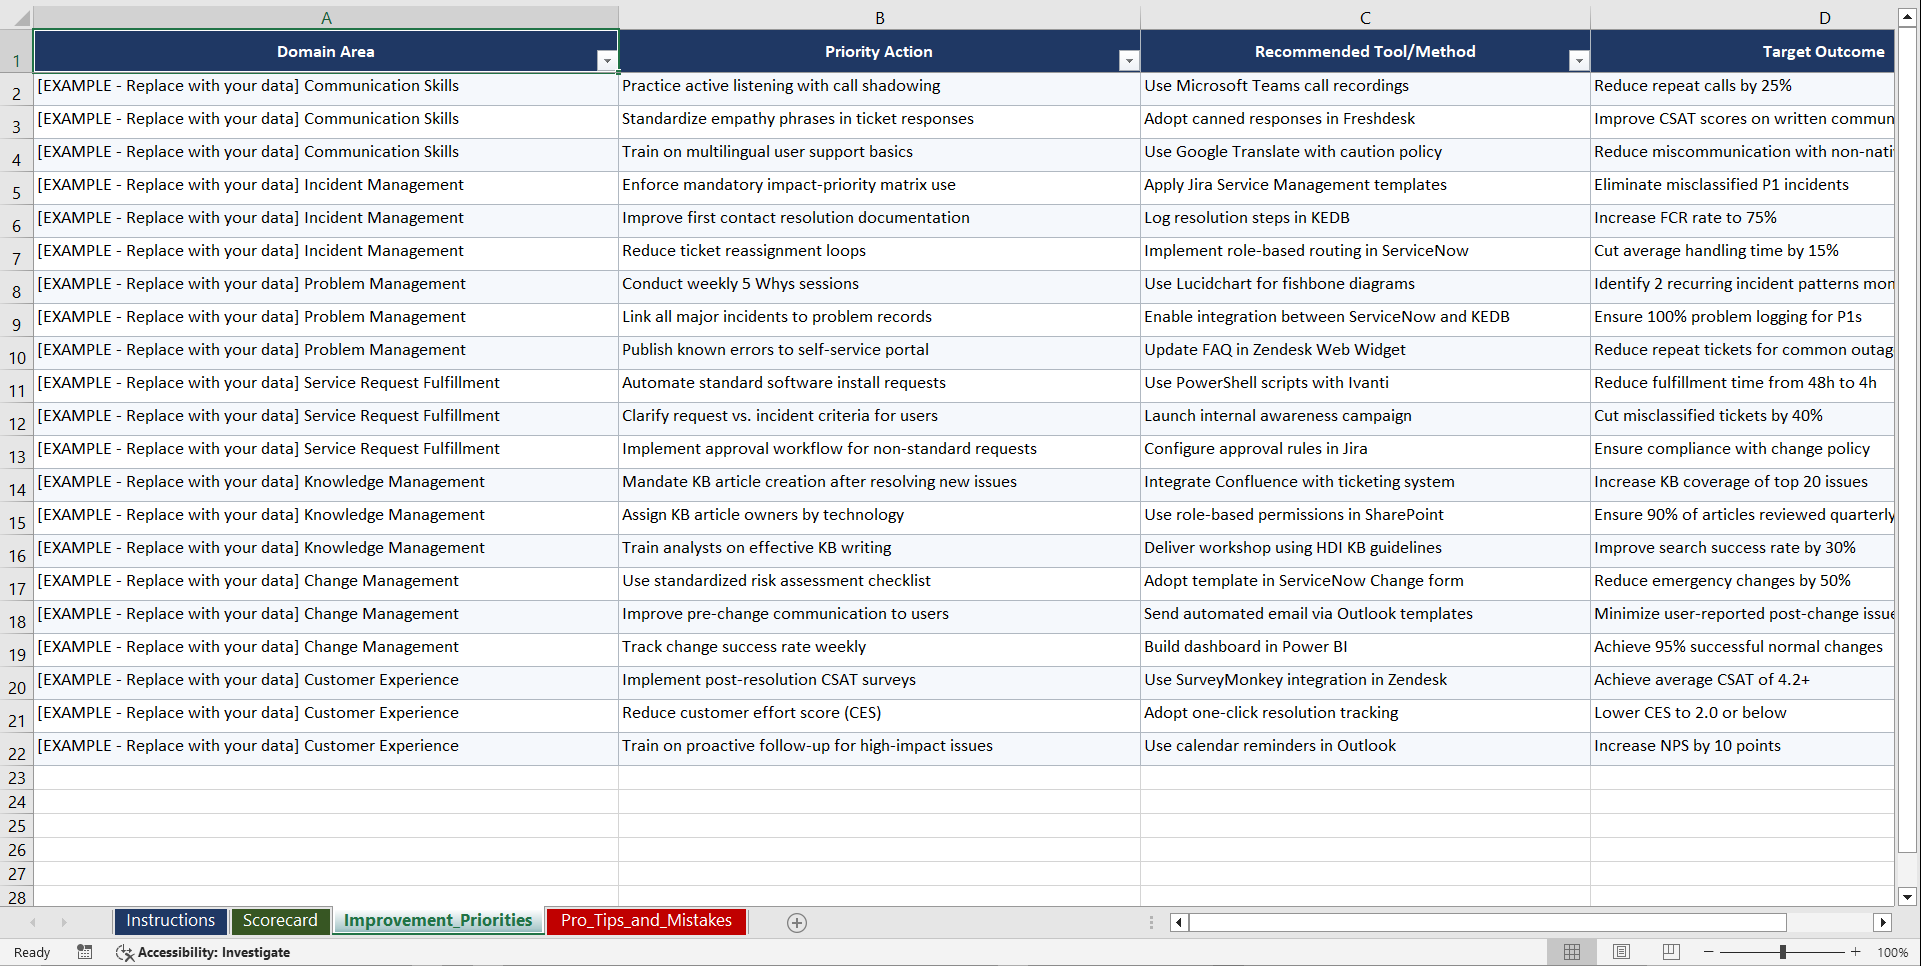Open Page Break Preview view
The image size is (1921, 966).
click(x=1671, y=952)
